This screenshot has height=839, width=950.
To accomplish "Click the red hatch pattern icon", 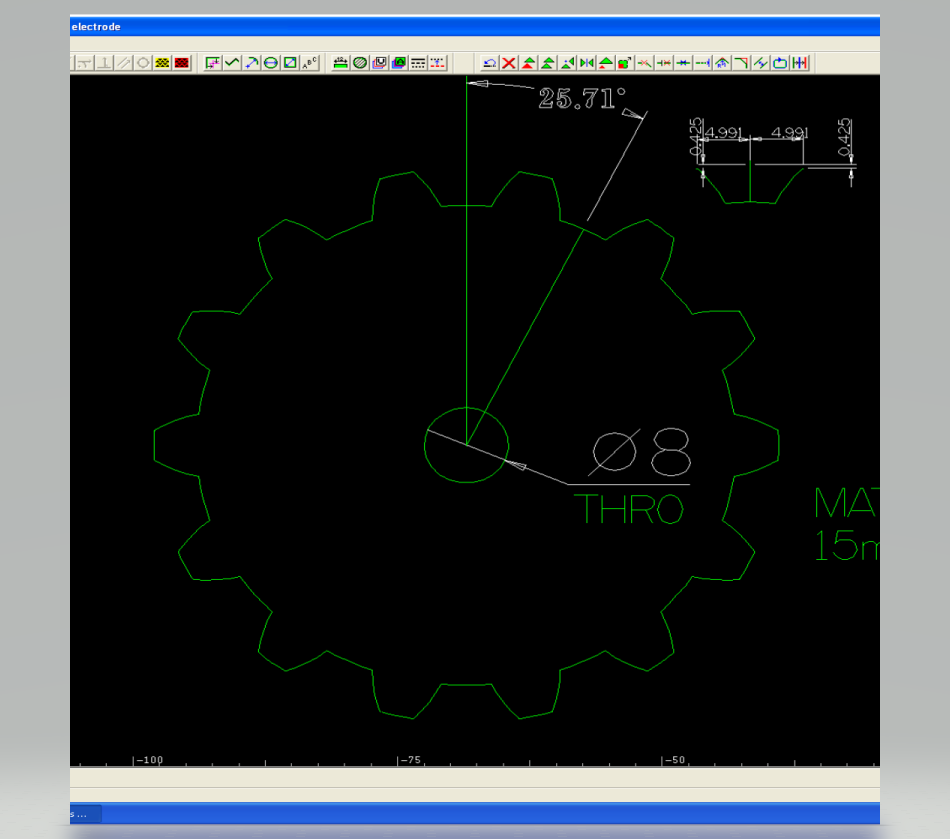I will 182,63.
